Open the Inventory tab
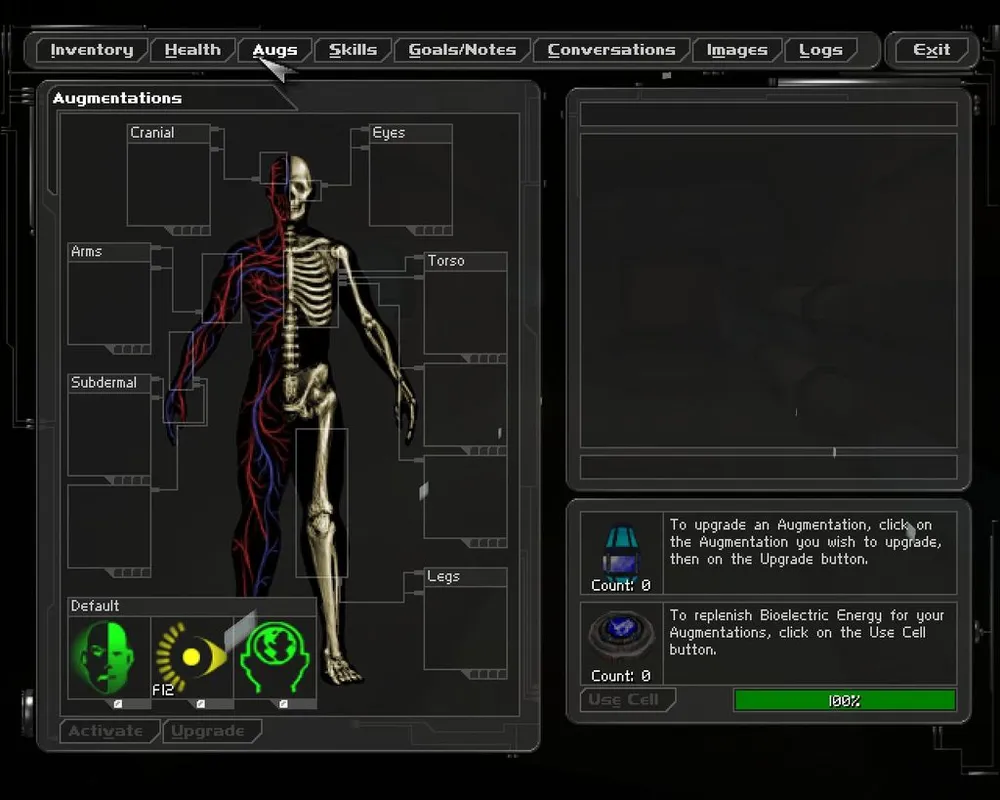The width and height of the screenshot is (1000, 800). click(92, 50)
